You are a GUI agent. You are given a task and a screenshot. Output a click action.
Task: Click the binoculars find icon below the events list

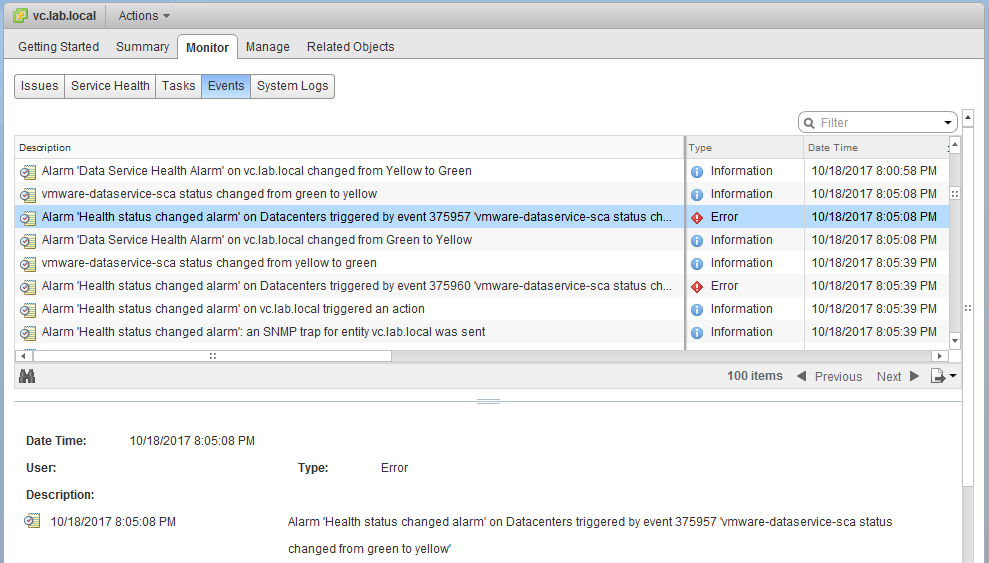[27, 376]
